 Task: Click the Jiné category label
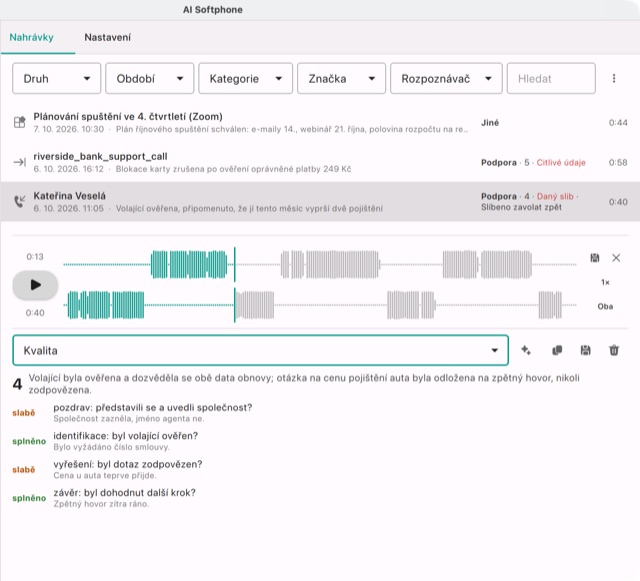coord(490,122)
